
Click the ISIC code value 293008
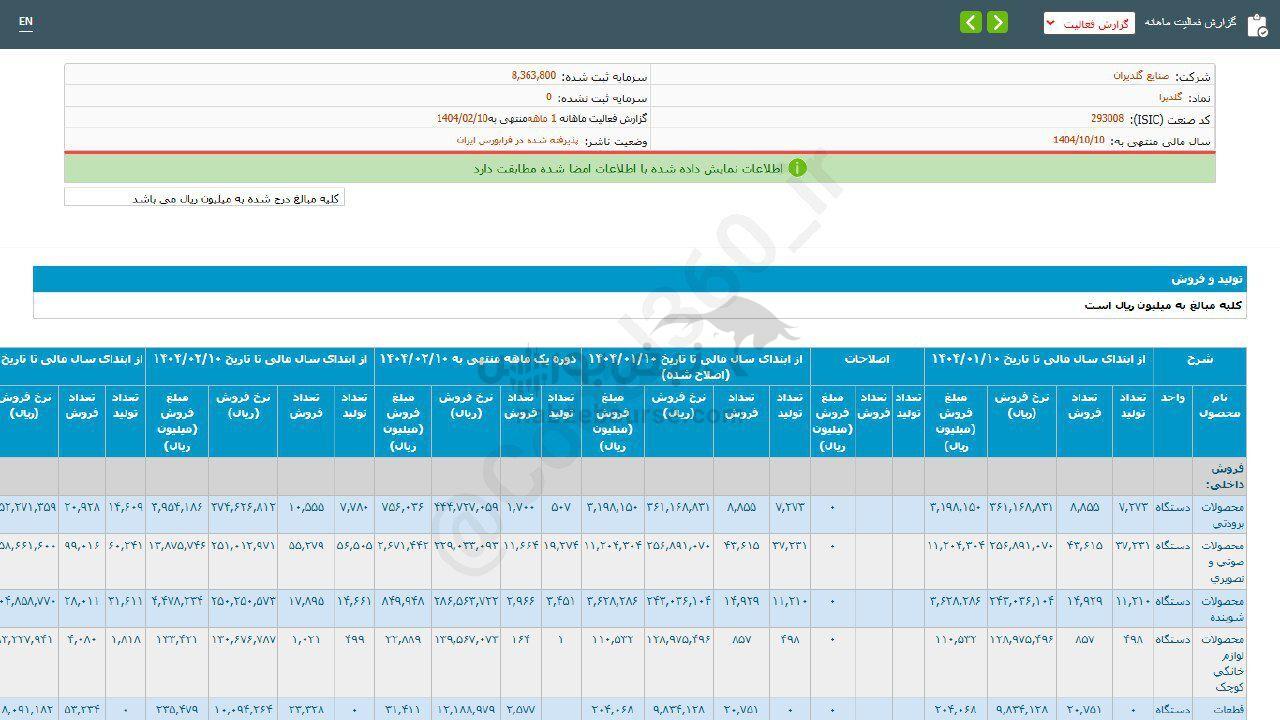coord(1107,118)
